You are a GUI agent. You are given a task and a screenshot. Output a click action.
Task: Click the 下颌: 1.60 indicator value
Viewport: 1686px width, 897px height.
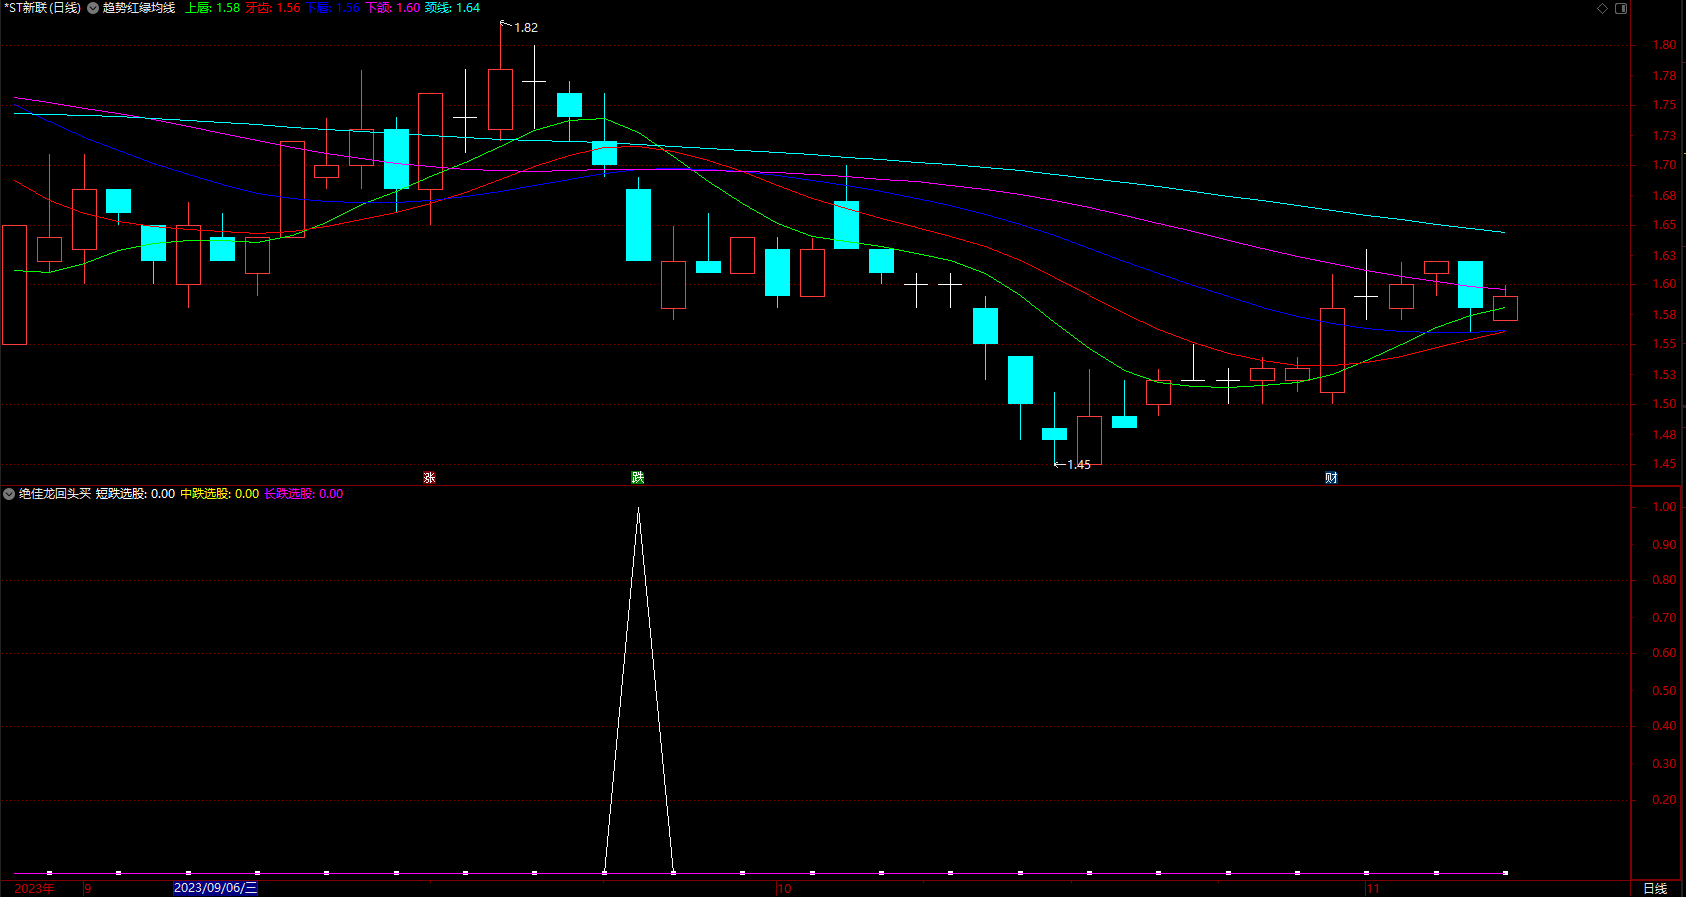click(392, 8)
